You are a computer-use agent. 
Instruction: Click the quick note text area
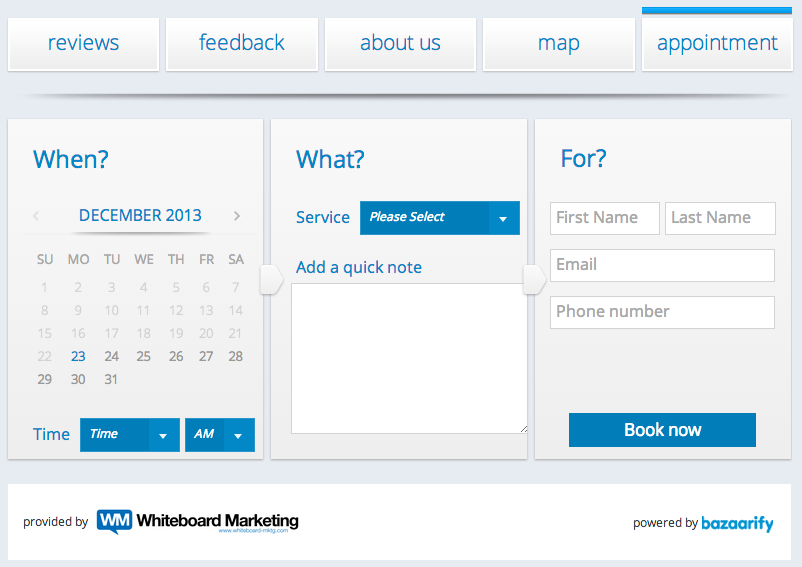coord(408,358)
